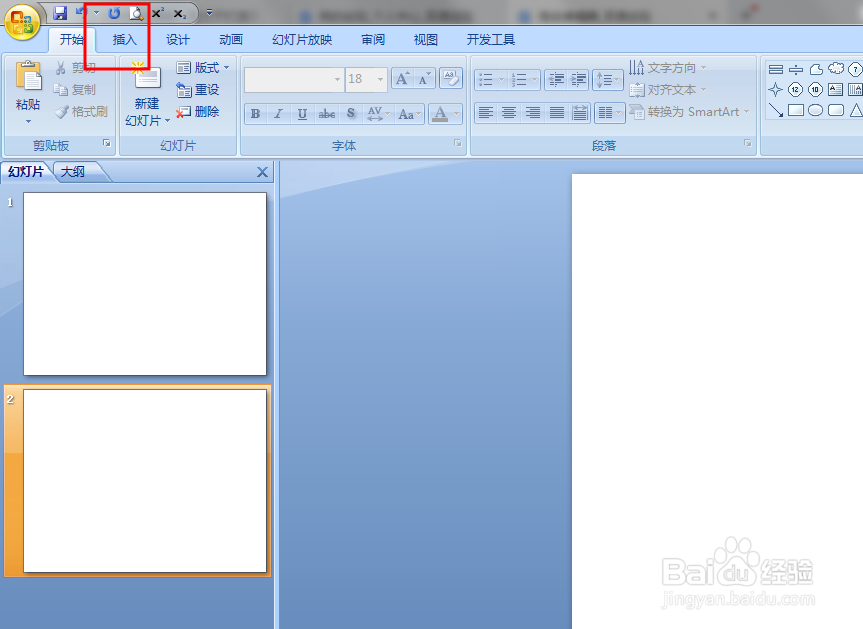Open the 插入 ribbon tab

pyautogui.click(x=124, y=40)
